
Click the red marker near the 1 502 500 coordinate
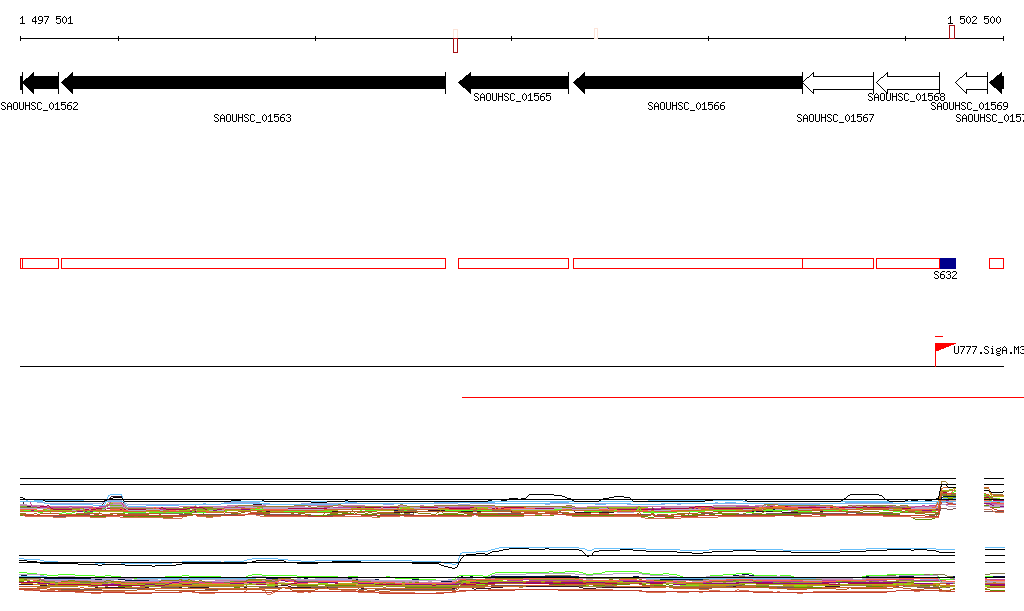[x=952, y=32]
